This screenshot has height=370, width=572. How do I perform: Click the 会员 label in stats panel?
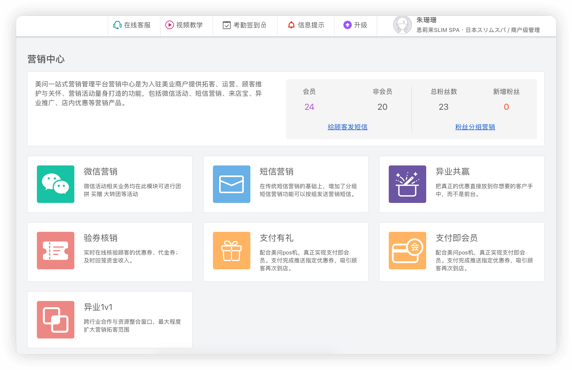pyautogui.click(x=309, y=92)
